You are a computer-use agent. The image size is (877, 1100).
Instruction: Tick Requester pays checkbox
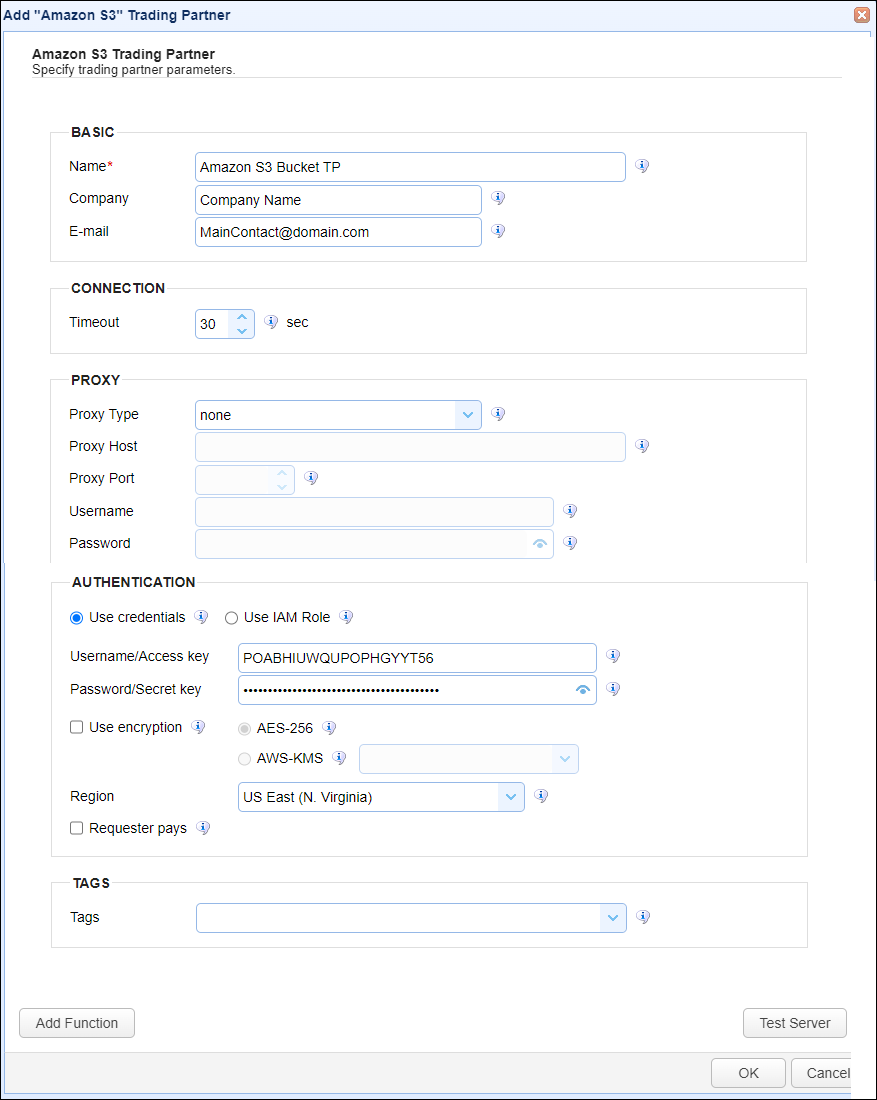tap(76, 829)
